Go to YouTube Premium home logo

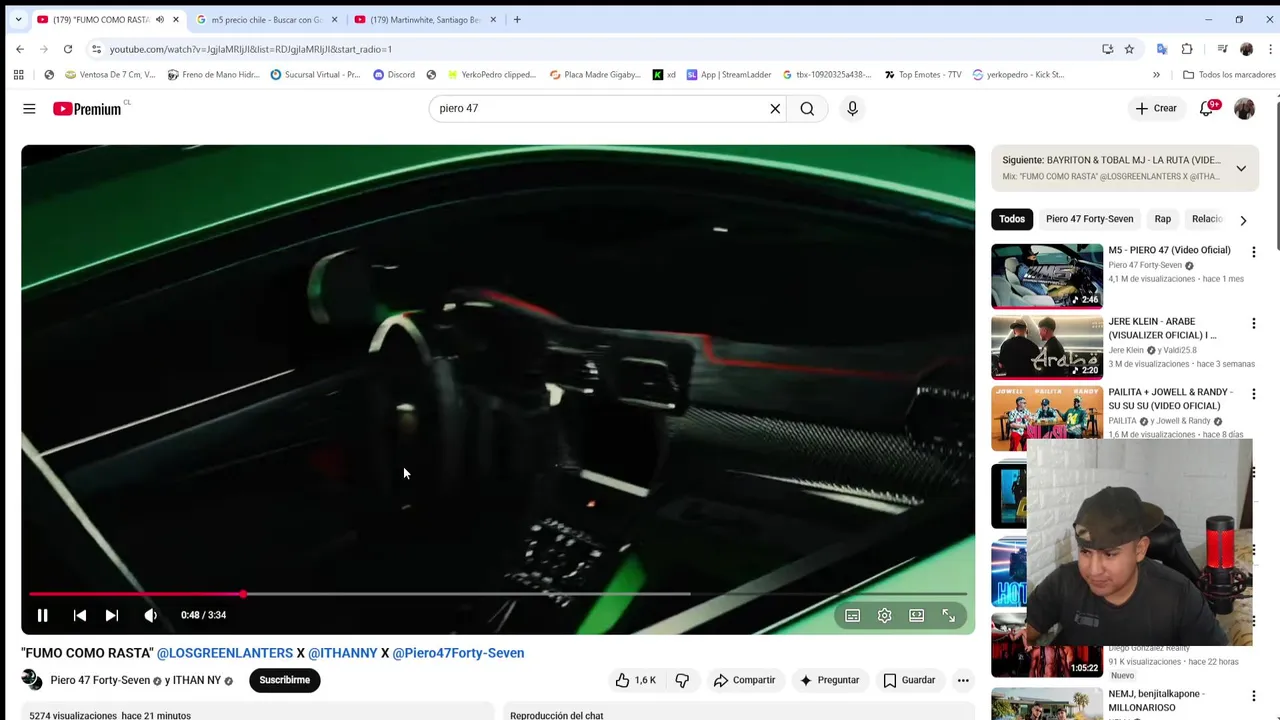tap(88, 108)
